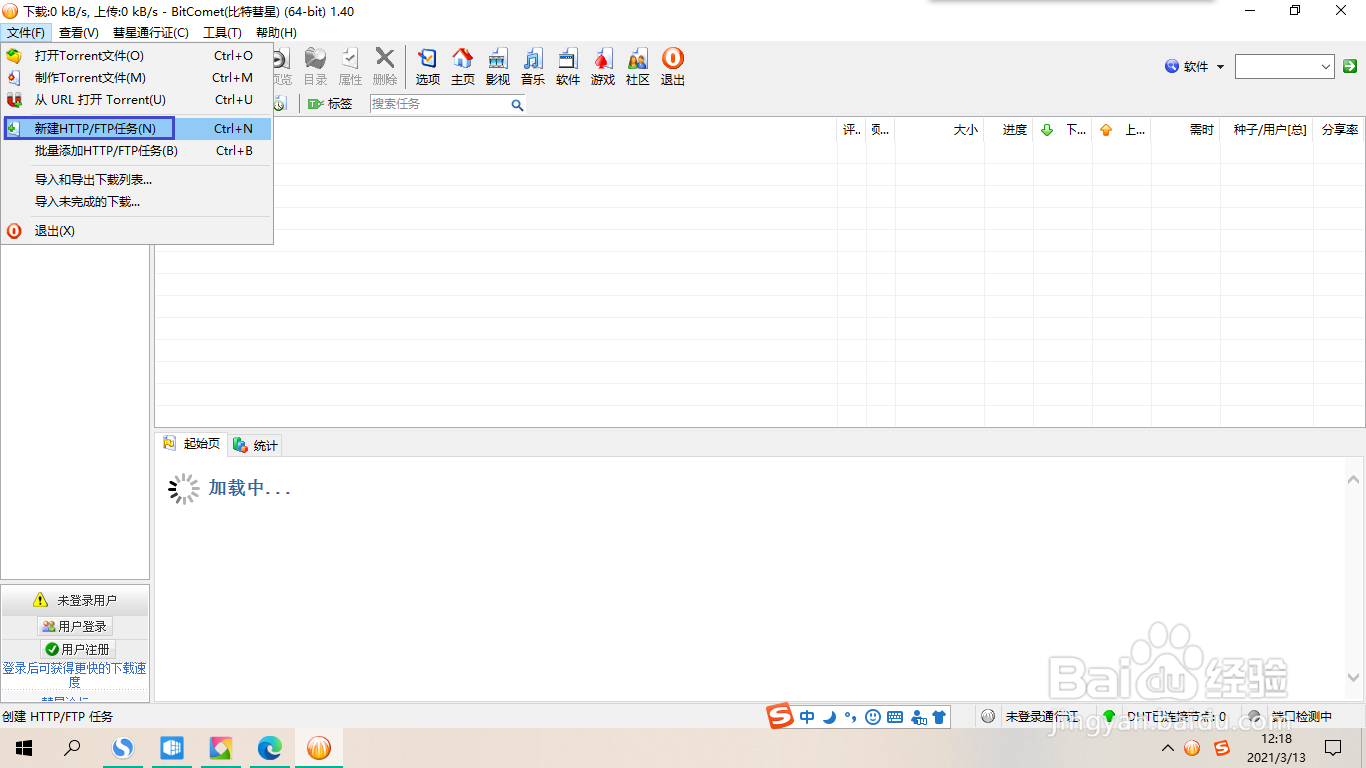Select 批量添加HTTP/FTP任务(B)
Viewport: 1366px width, 768px height.
pyautogui.click(x=137, y=151)
